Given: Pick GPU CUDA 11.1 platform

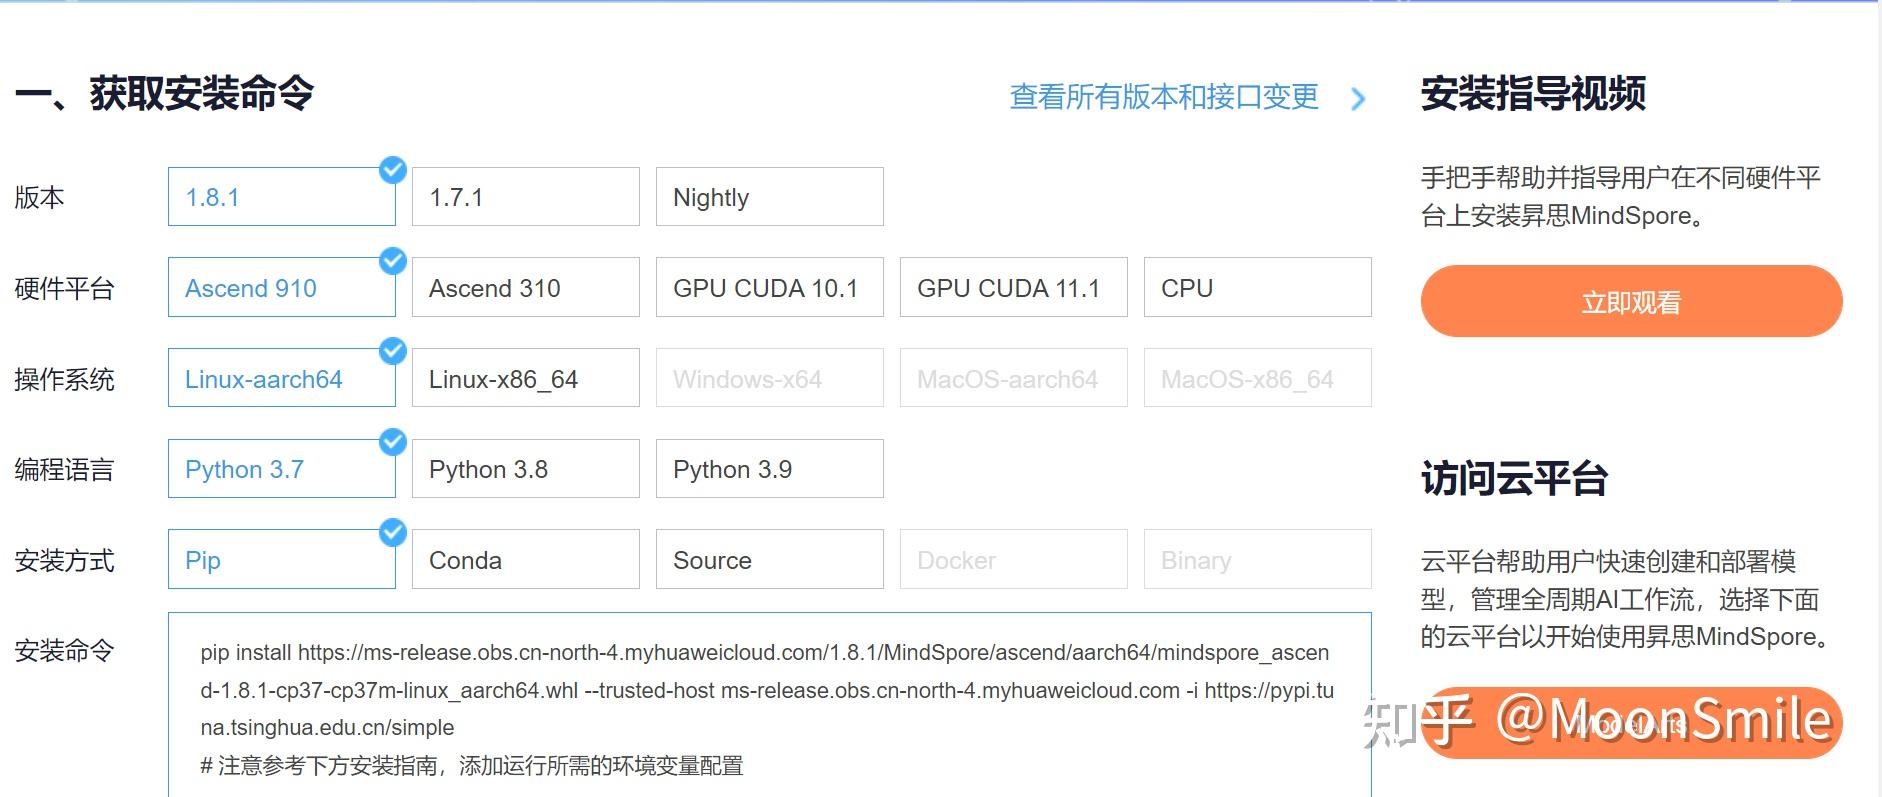Looking at the screenshot, I should pyautogui.click(x=1013, y=288).
